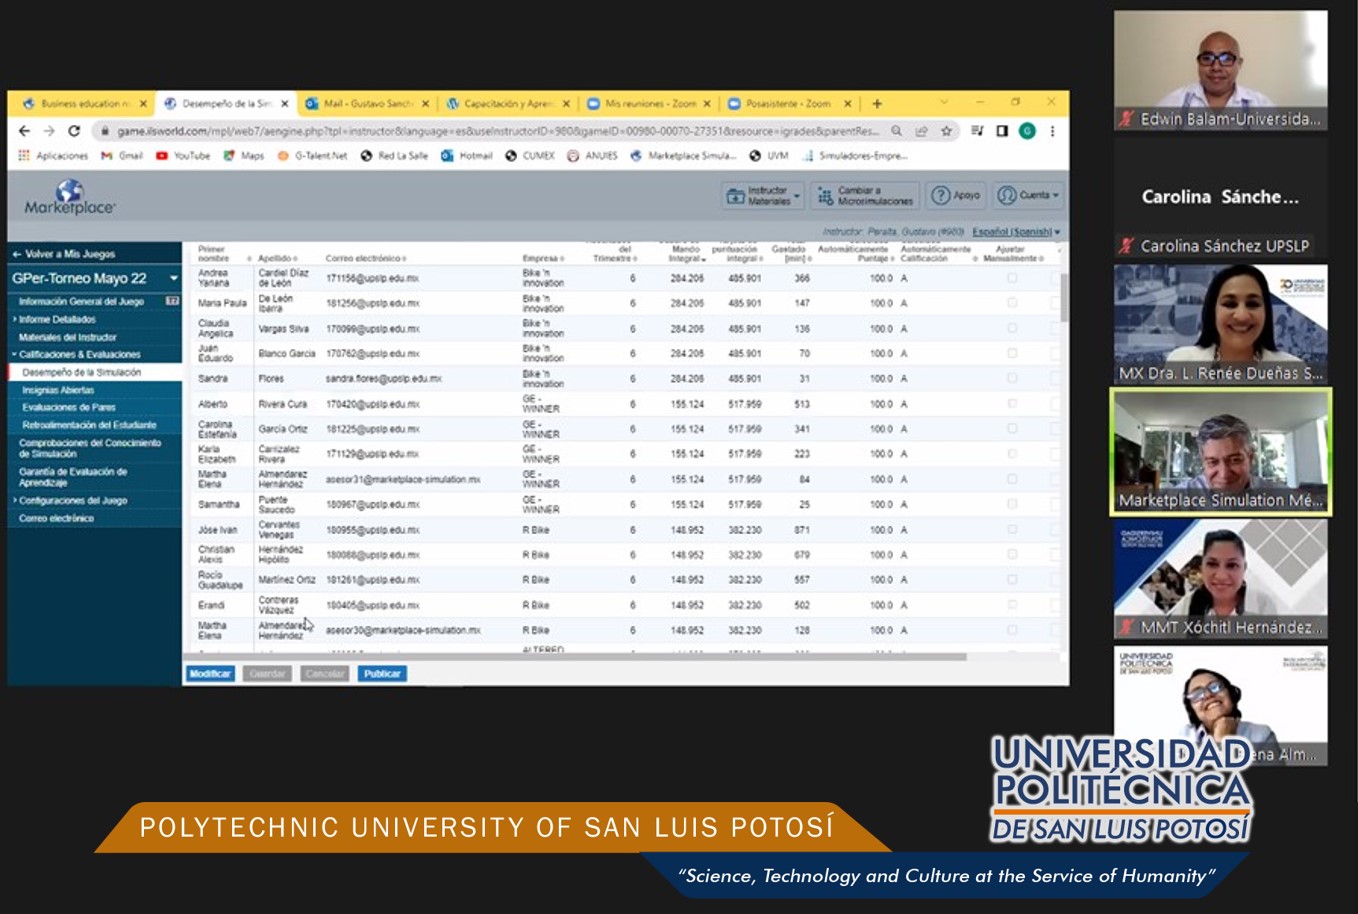Open the G-Talent.Net bookmark
1358x914 pixels.
pyautogui.click(x=312, y=156)
